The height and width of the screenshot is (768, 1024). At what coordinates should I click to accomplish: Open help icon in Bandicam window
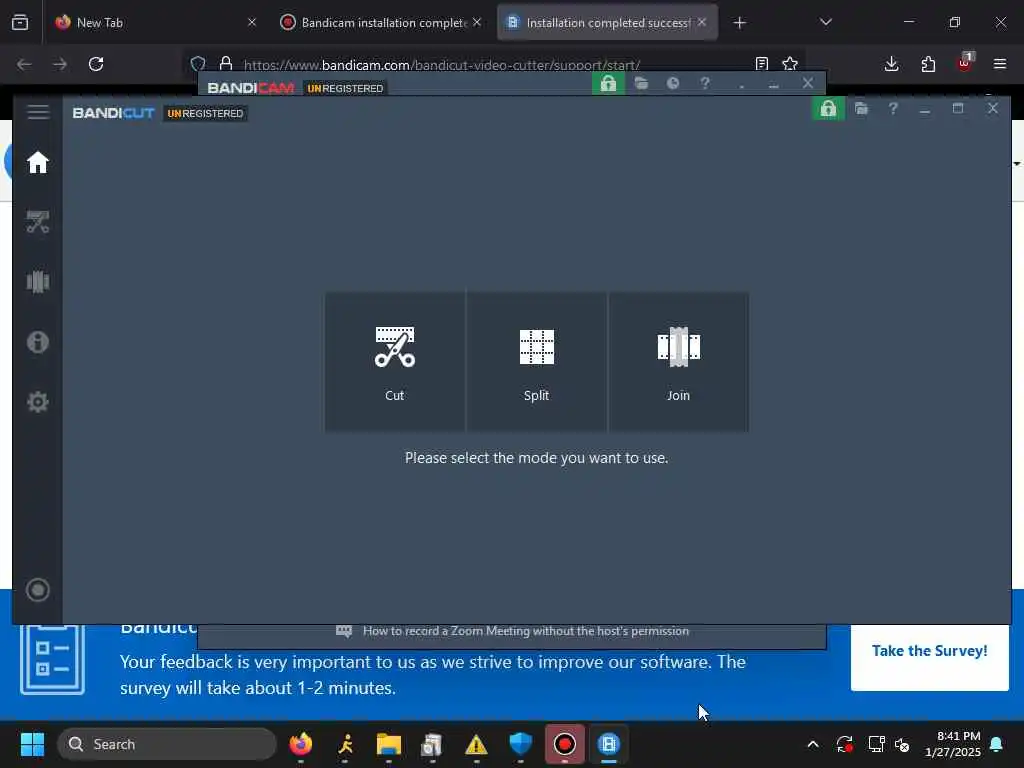point(705,84)
